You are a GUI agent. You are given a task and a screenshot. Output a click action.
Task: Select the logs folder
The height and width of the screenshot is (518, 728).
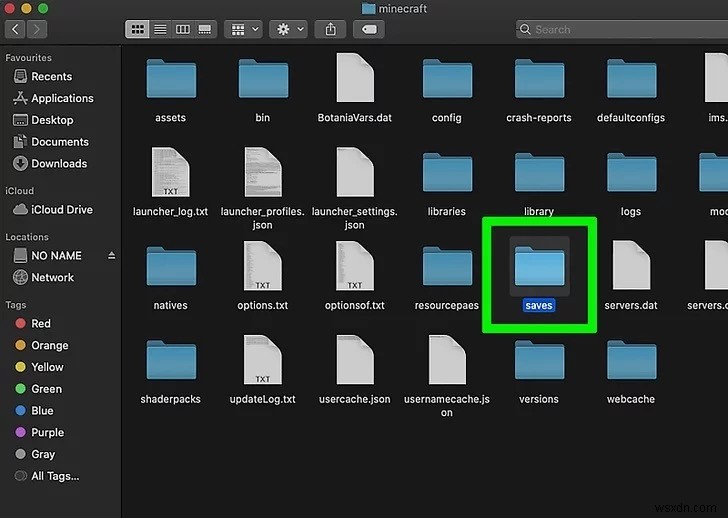tap(631, 173)
